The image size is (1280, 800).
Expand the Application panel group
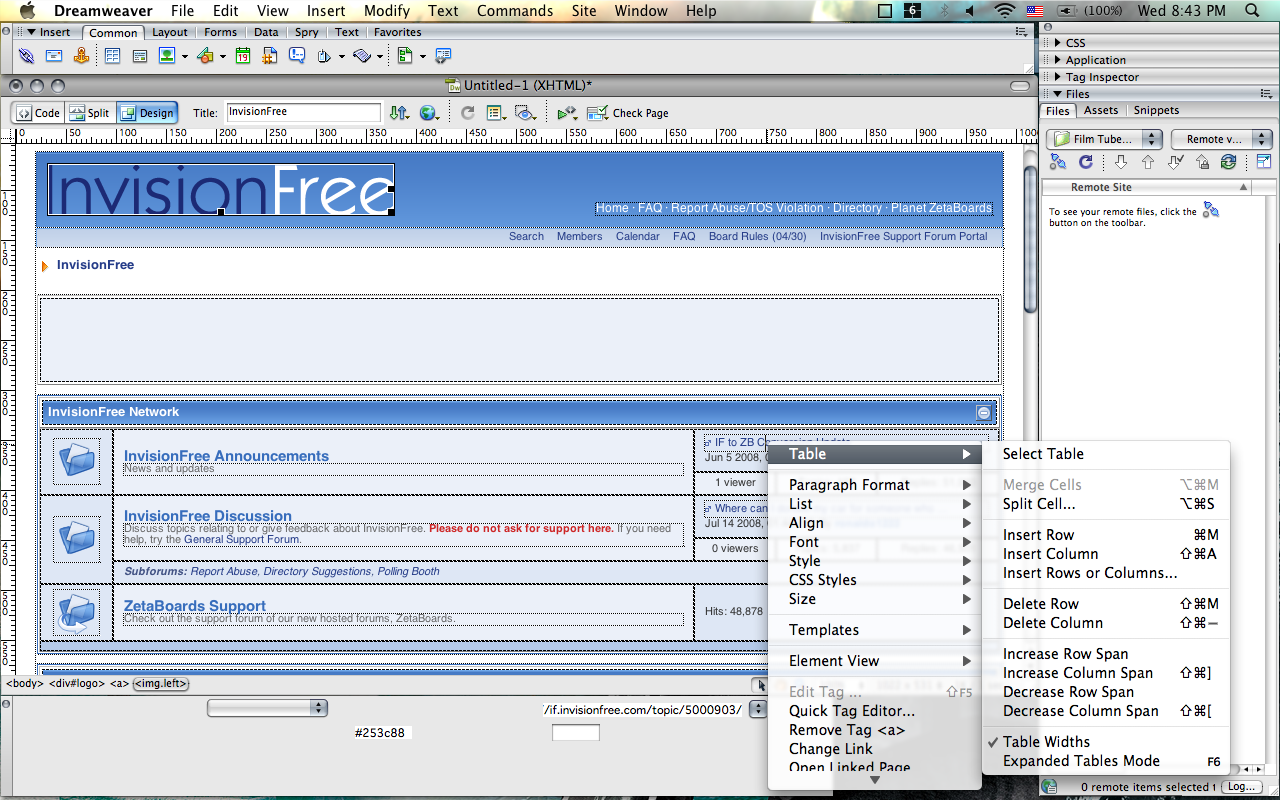tap(1058, 60)
